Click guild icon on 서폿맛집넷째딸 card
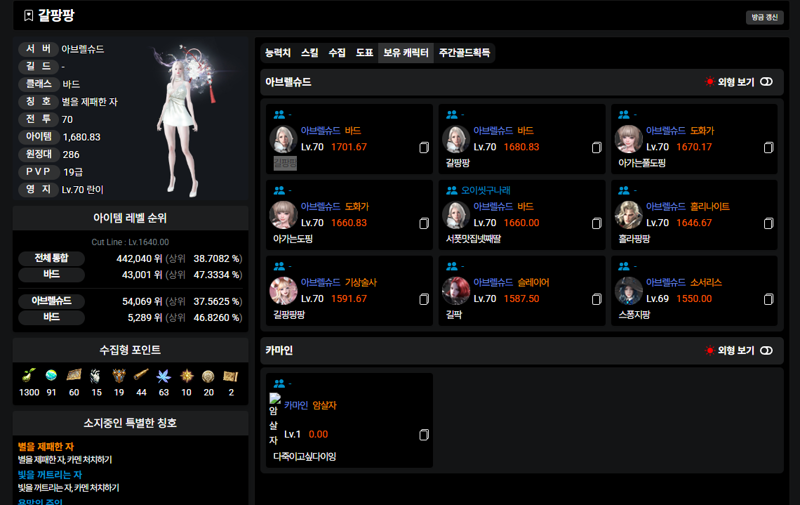The height and width of the screenshot is (505, 800). coord(452,190)
